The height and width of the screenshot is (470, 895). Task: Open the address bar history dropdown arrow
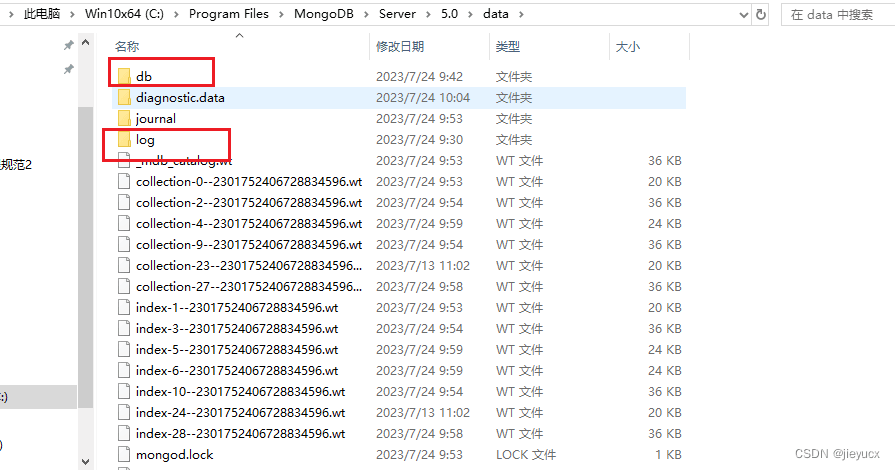[x=742, y=14]
